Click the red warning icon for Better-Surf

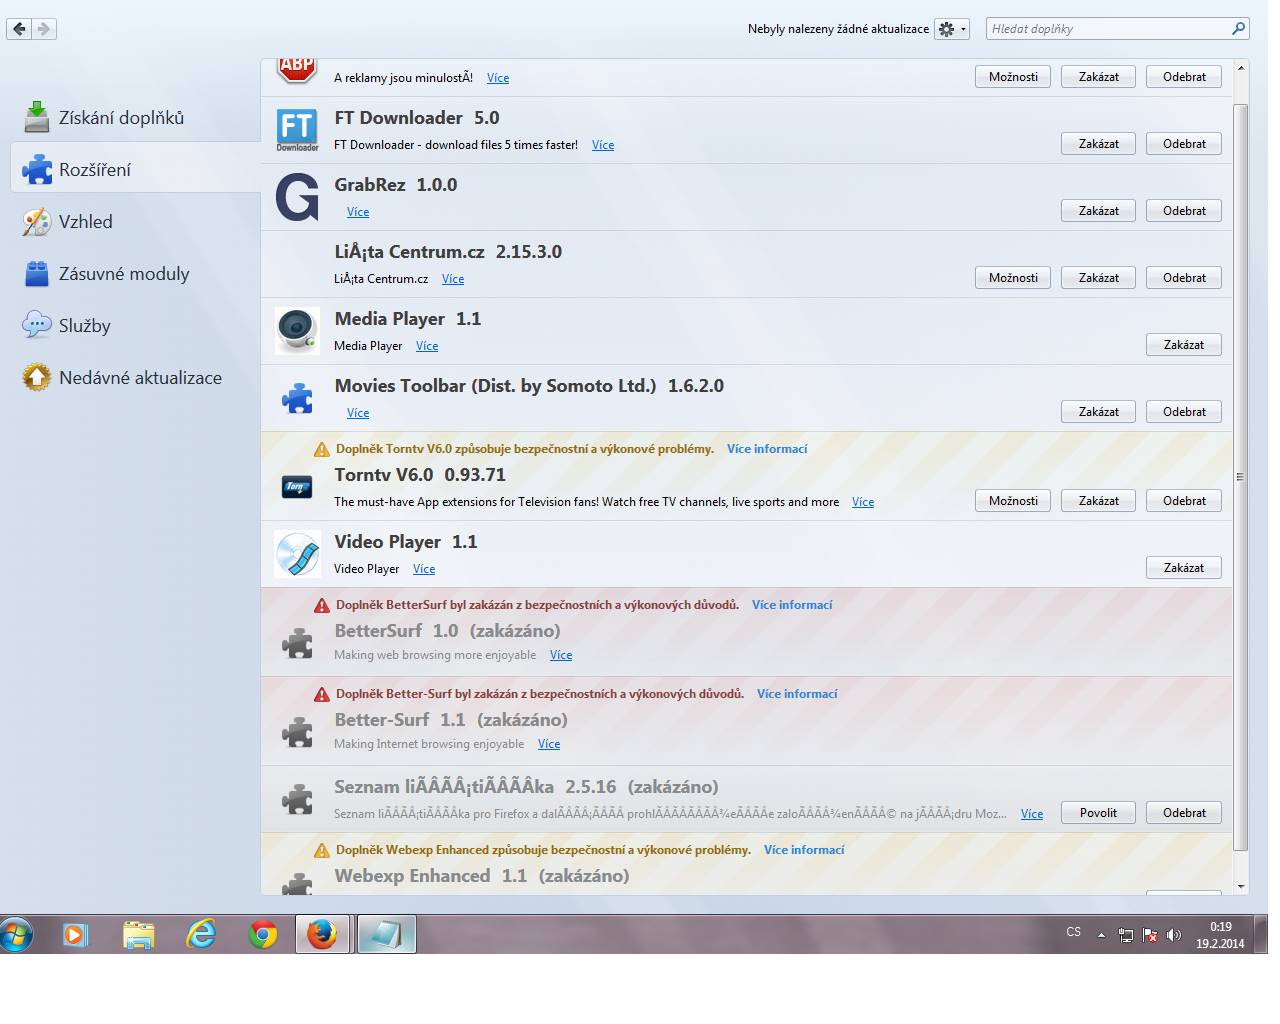pos(322,694)
